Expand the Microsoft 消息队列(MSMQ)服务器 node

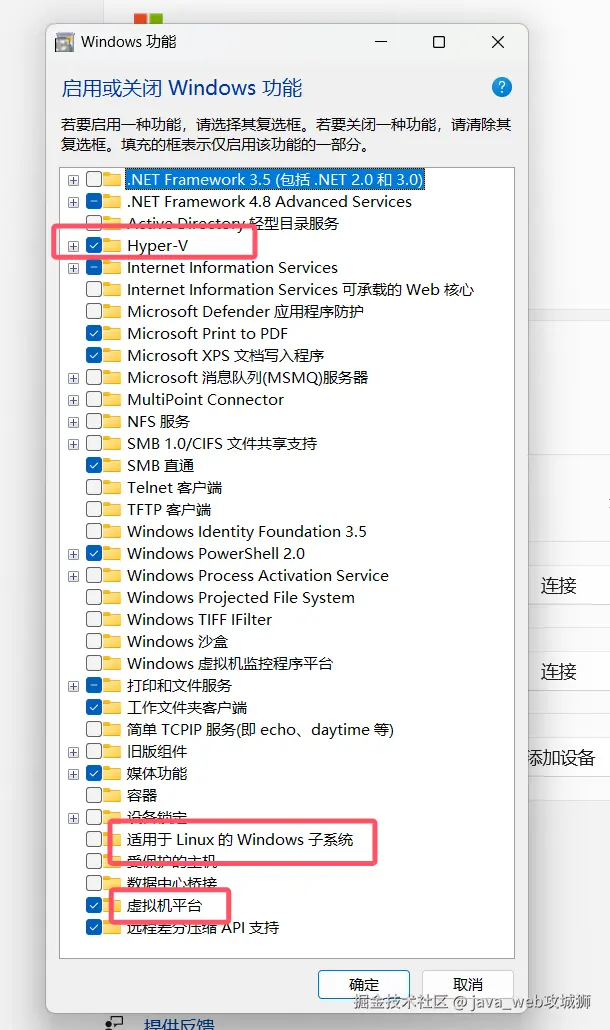click(74, 378)
